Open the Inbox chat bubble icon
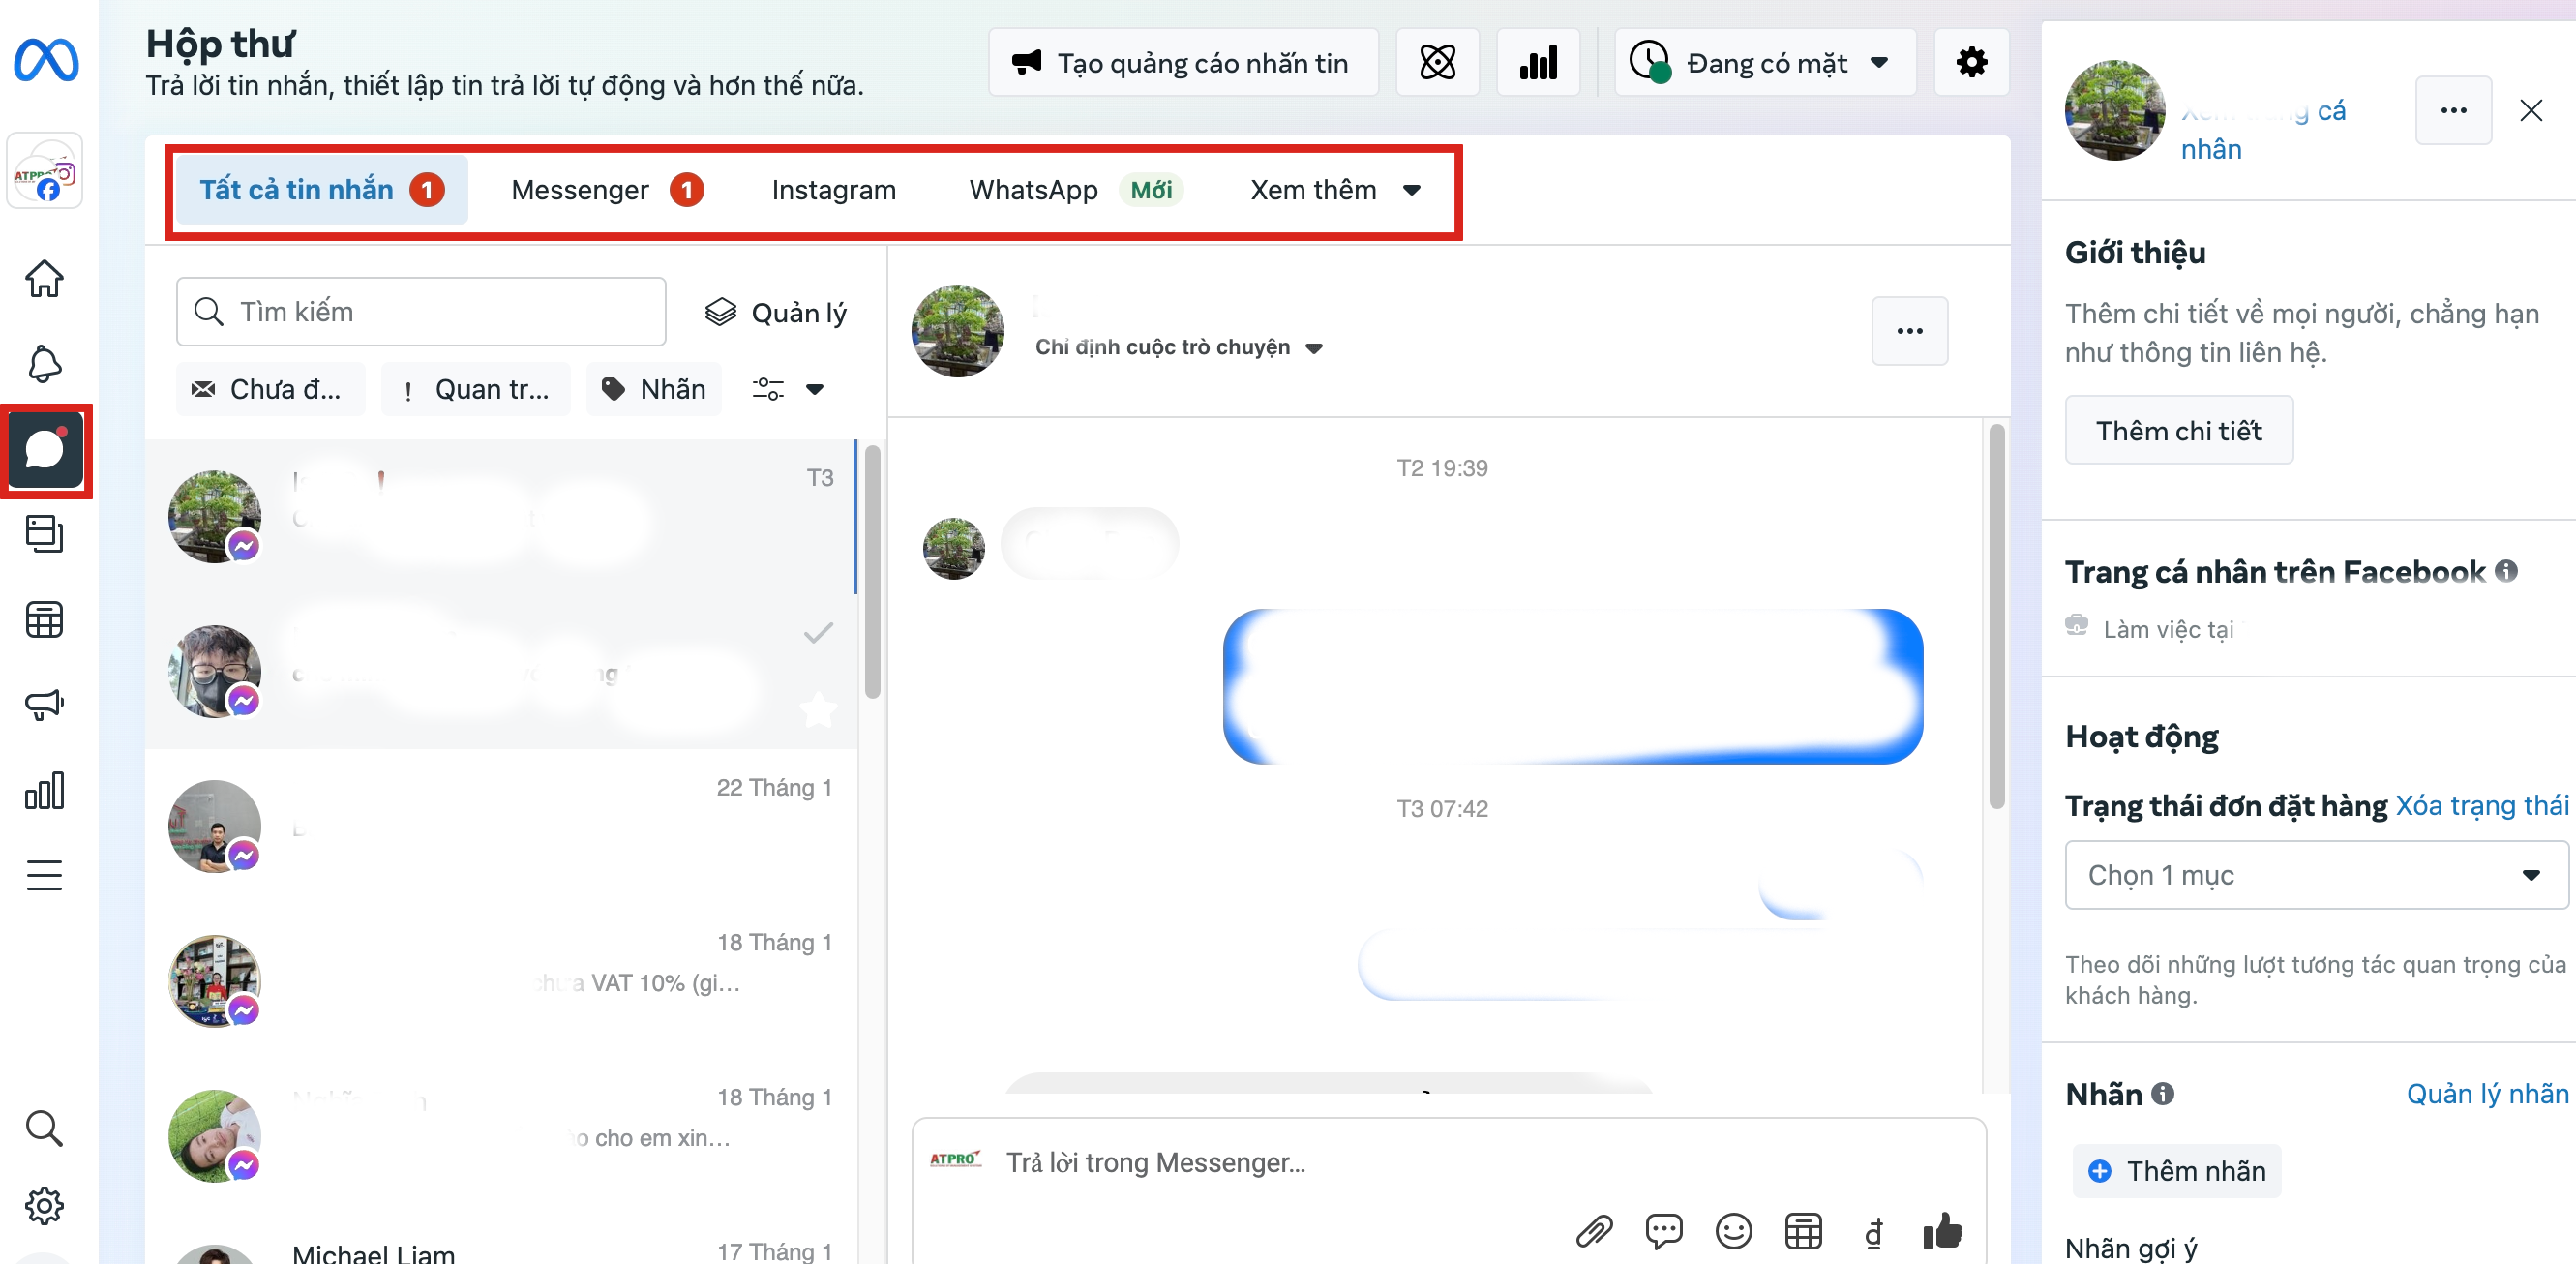The width and height of the screenshot is (2576, 1264). (45, 449)
